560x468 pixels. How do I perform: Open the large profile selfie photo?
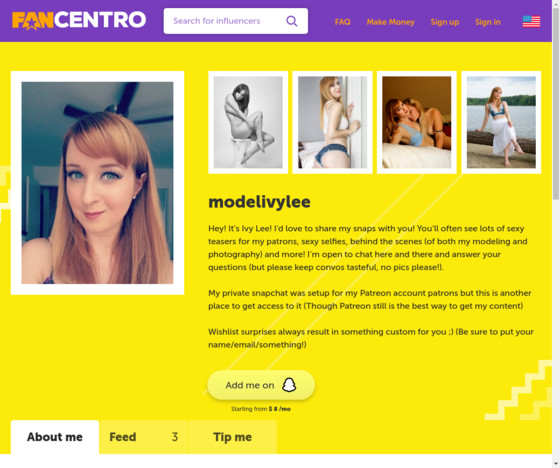(98, 183)
